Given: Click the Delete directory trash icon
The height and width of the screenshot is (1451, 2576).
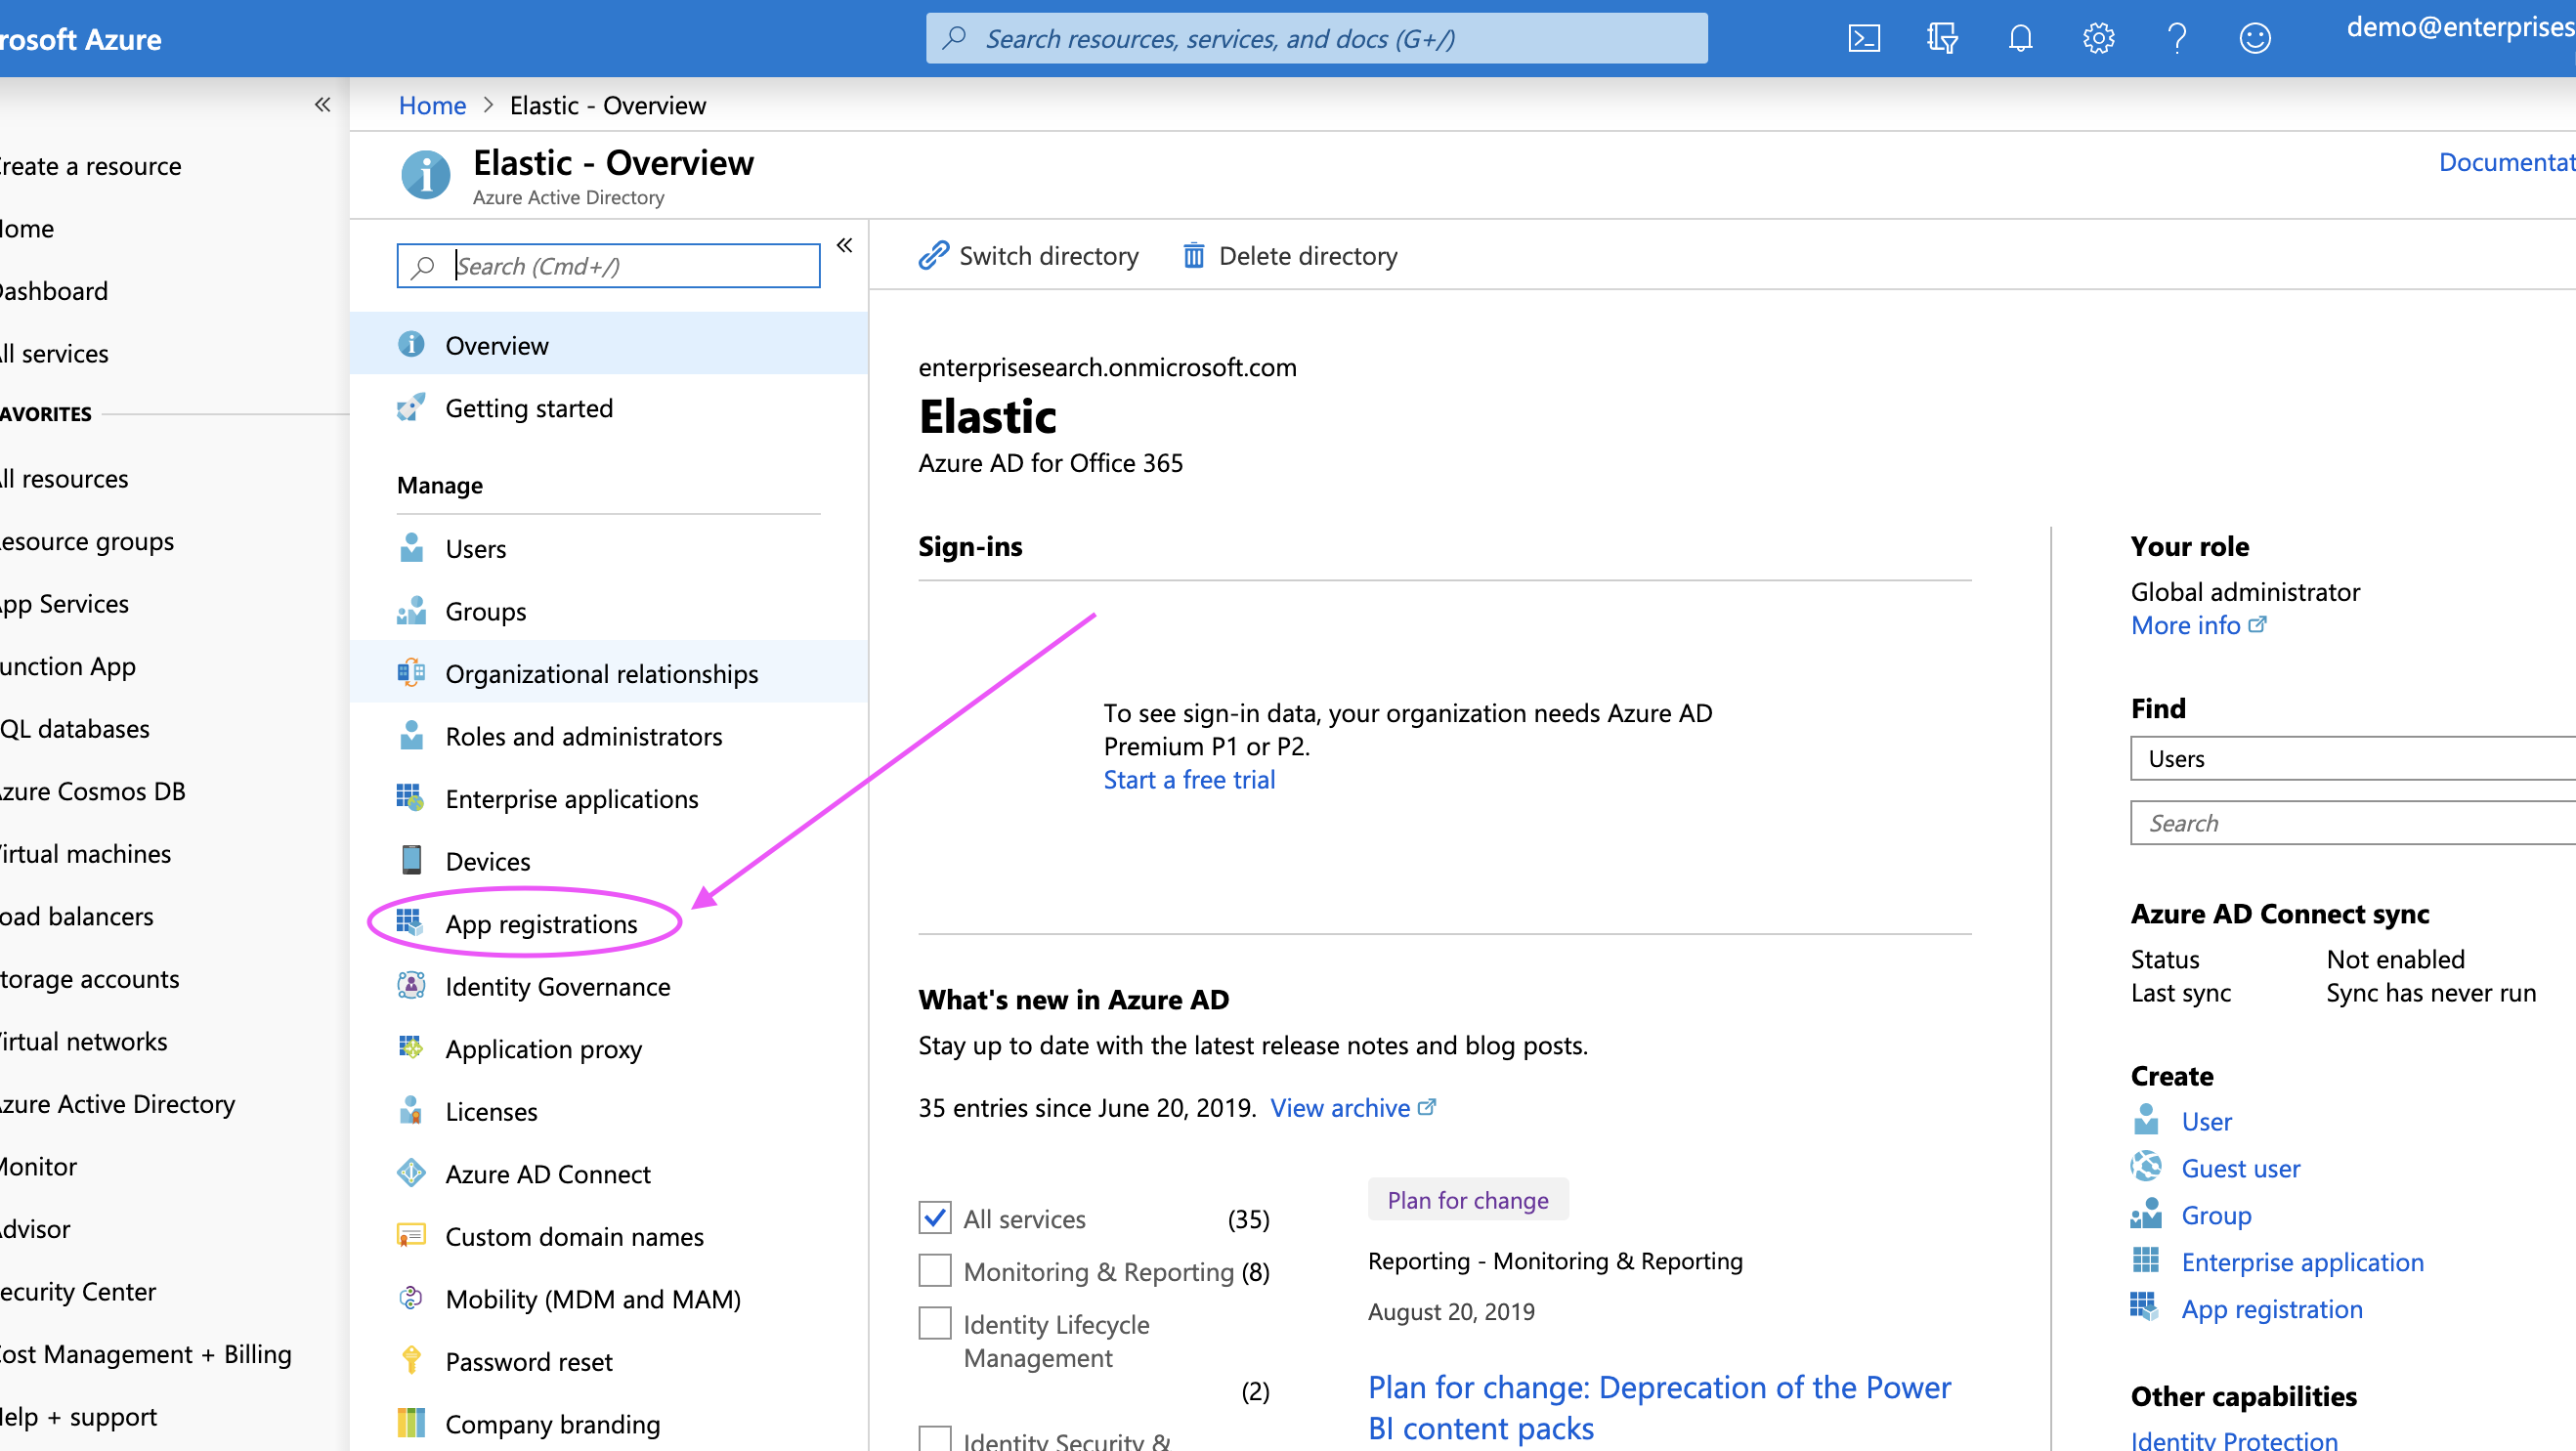Looking at the screenshot, I should [x=1193, y=256].
